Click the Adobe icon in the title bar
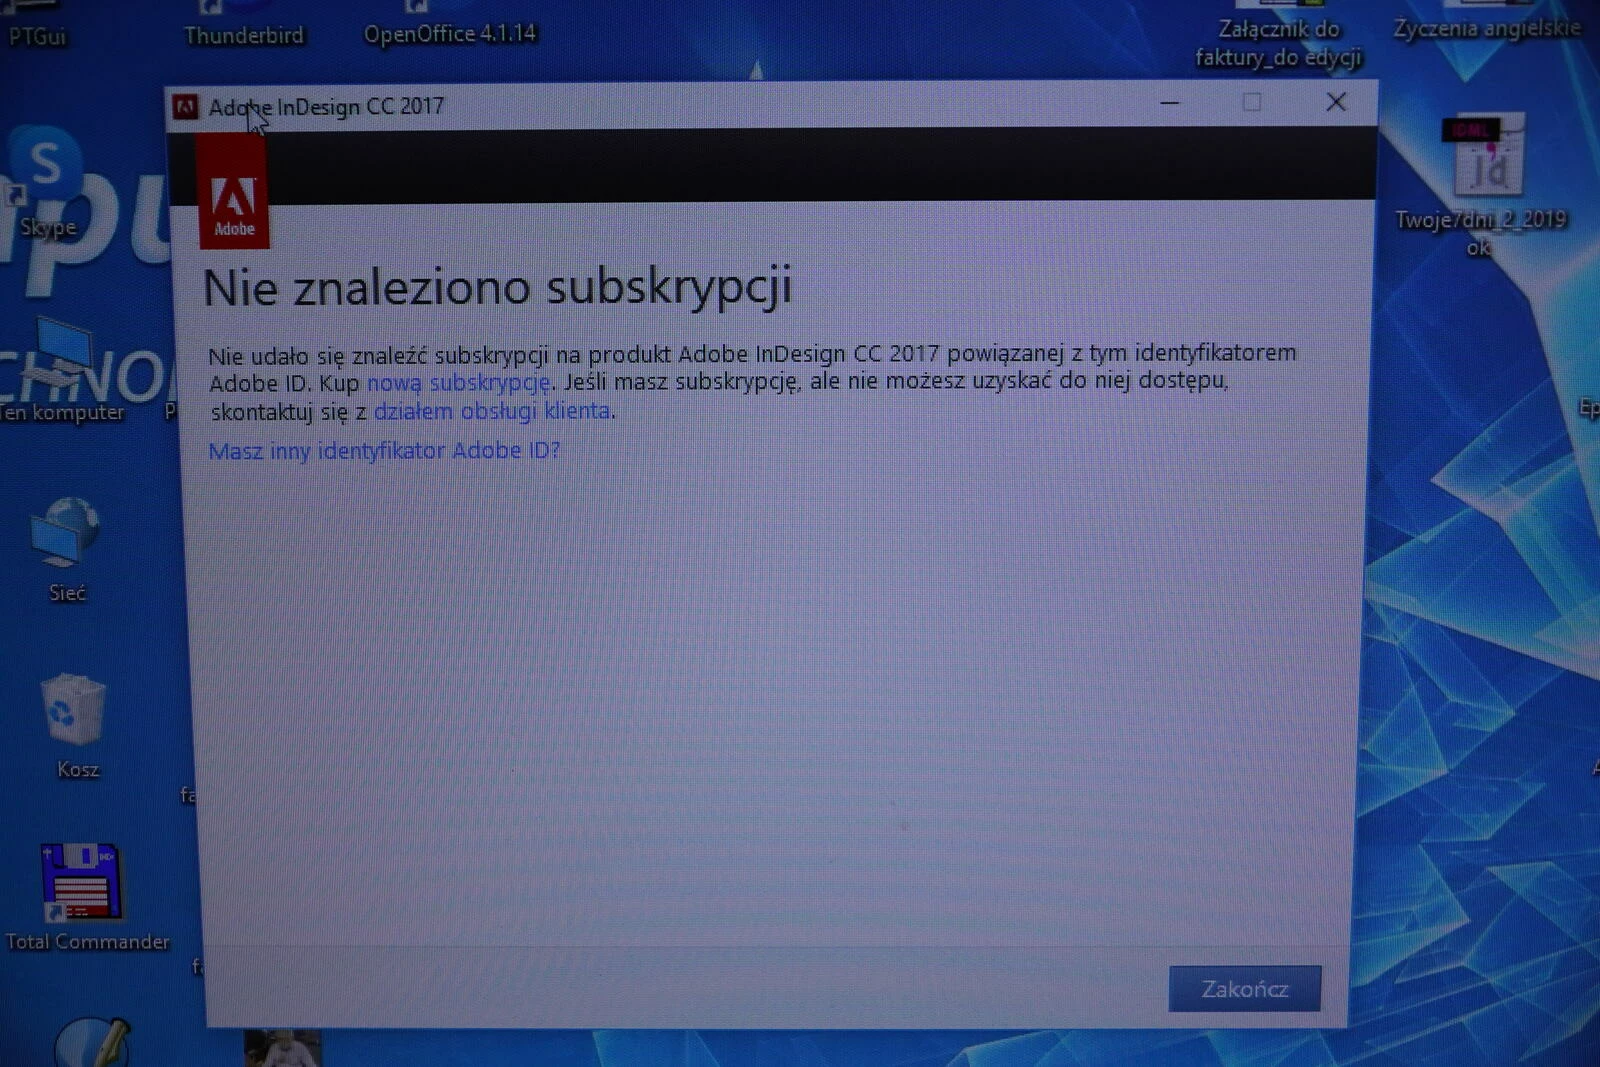 pyautogui.click(x=186, y=107)
